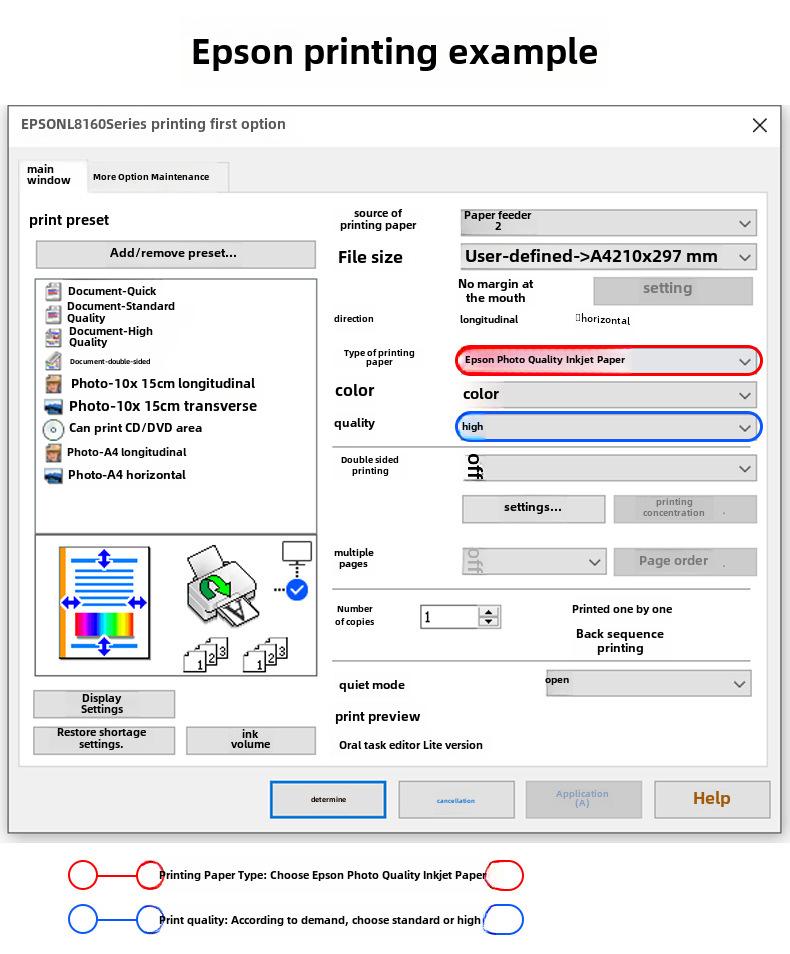Click the Number of copies input field
The image size is (790, 954).
(x=449, y=617)
